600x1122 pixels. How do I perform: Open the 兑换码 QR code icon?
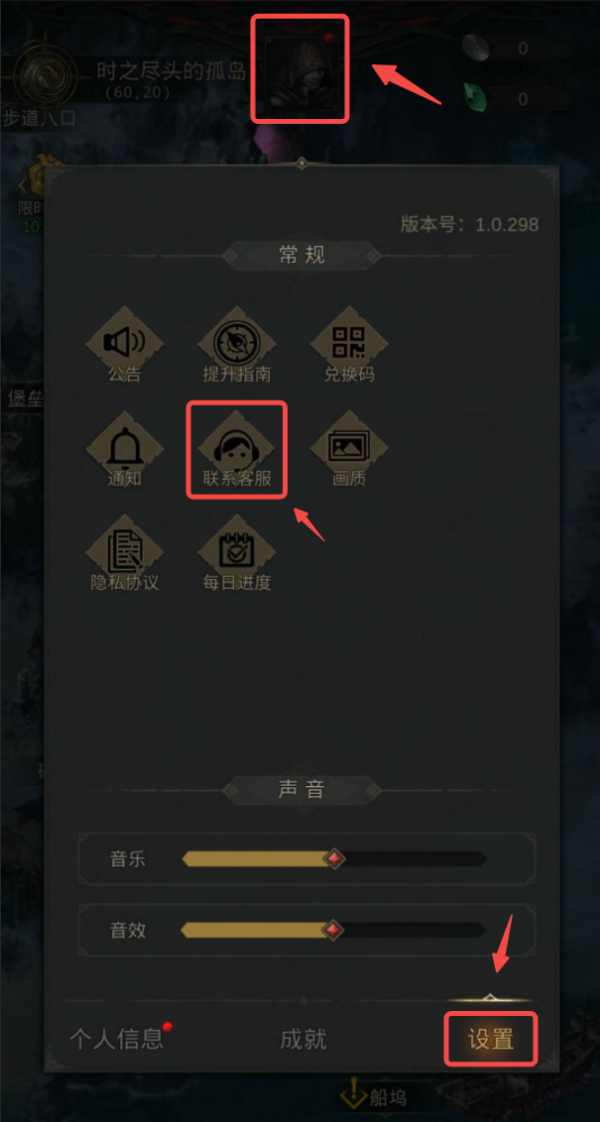coord(349,344)
